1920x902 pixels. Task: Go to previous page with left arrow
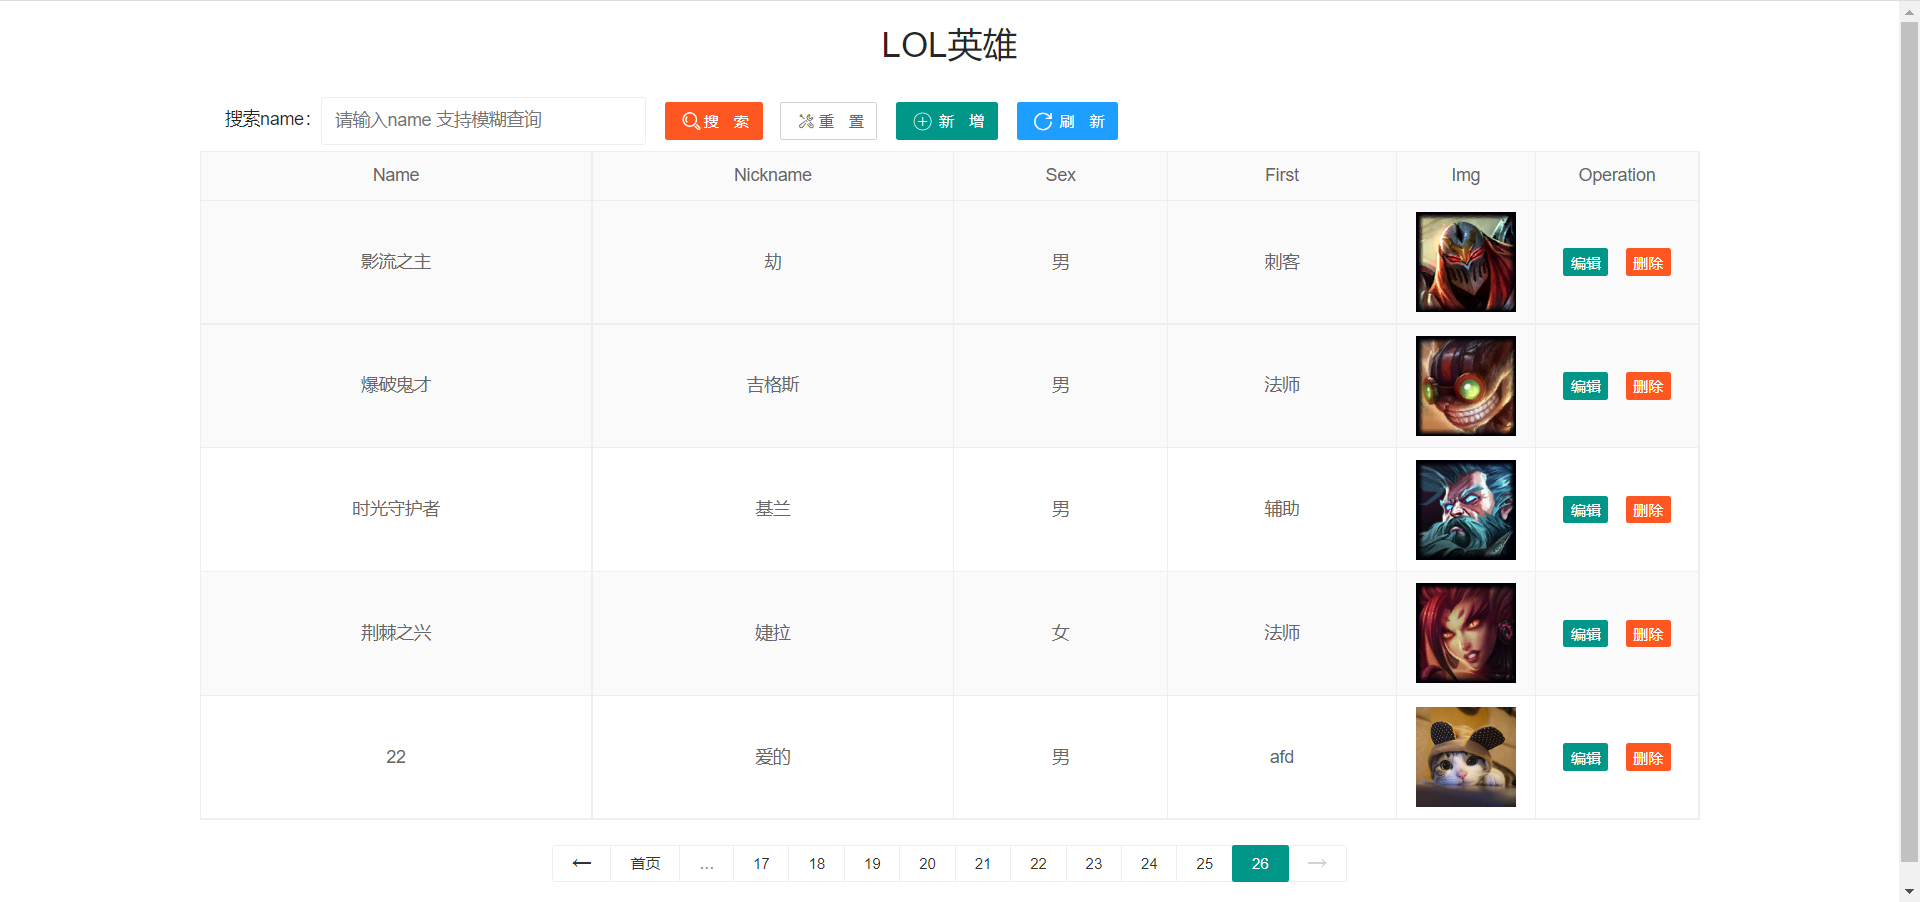[582, 863]
